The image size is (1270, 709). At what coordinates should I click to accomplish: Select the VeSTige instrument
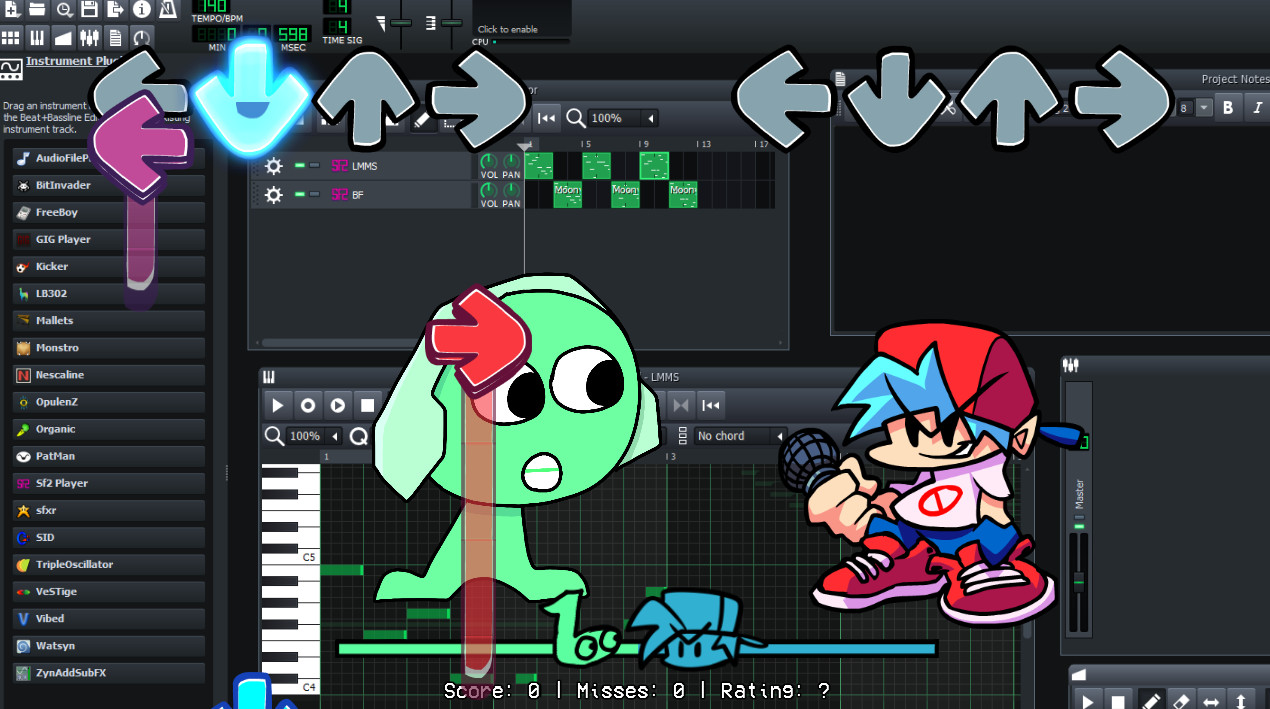click(x=109, y=591)
